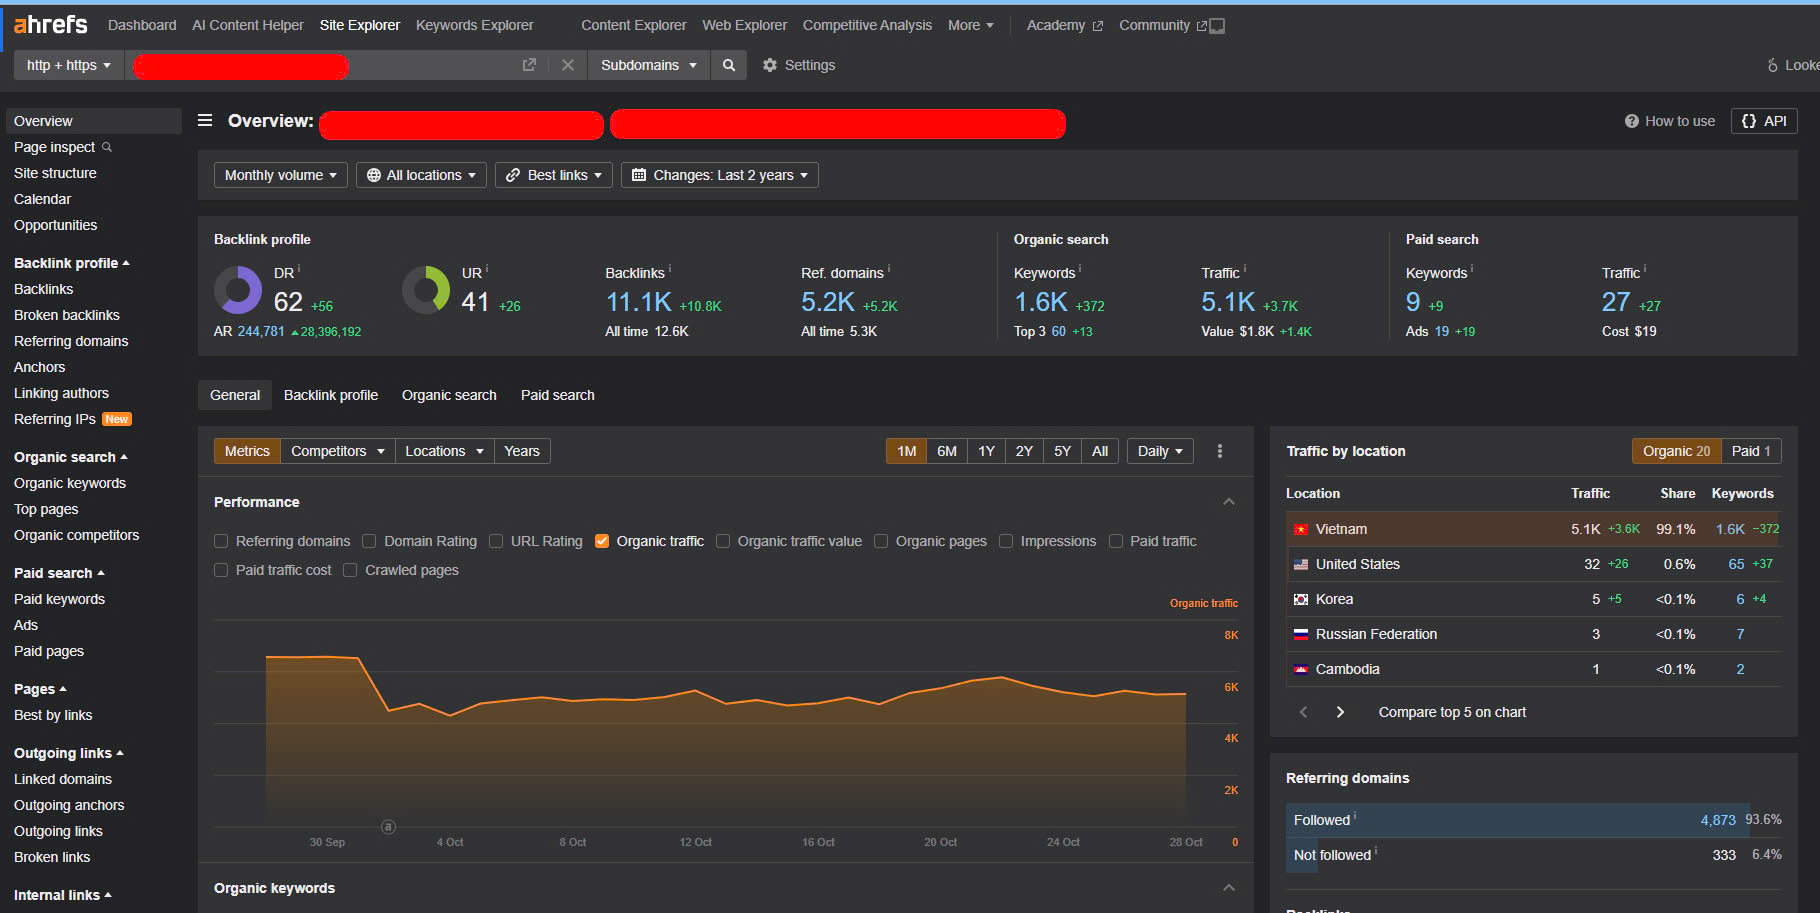This screenshot has width=1820, height=913.
Task: Enable the Crawled pages checkbox
Action: (350, 570)
